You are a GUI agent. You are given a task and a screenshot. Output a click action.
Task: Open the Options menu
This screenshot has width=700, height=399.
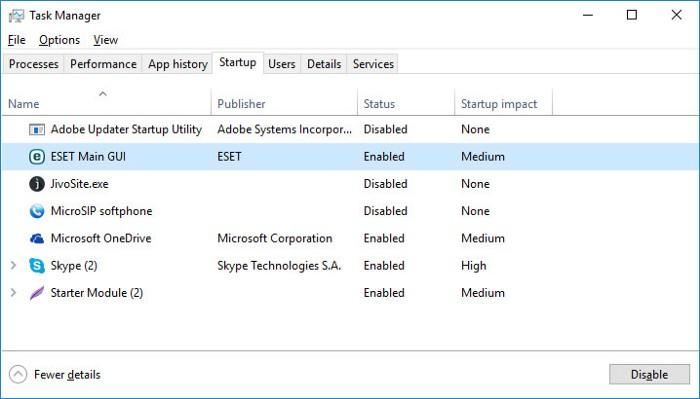pyautogui.click(x=59, y=40)
